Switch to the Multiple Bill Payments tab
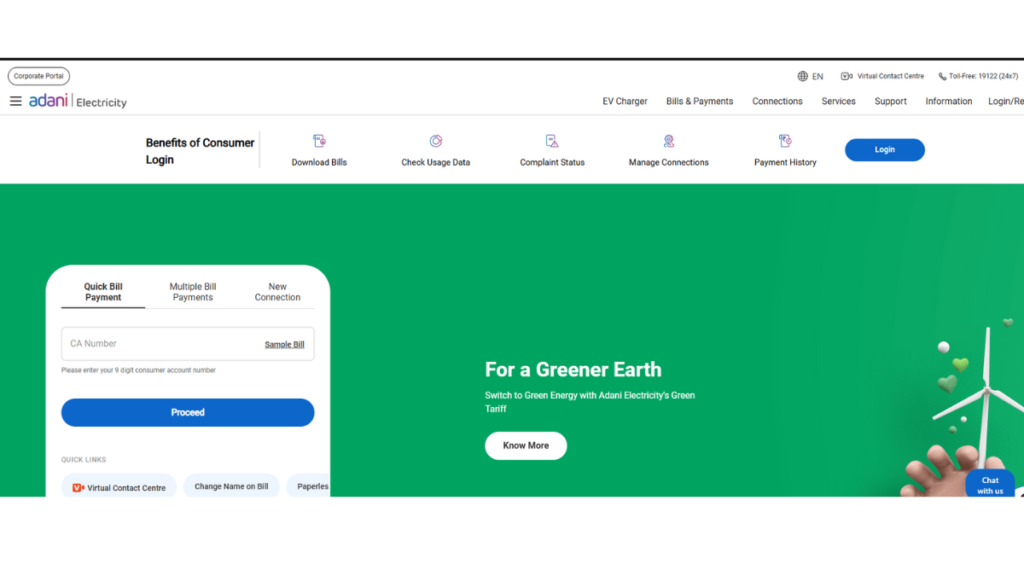The image size is (1024, 576). [193, 291]
